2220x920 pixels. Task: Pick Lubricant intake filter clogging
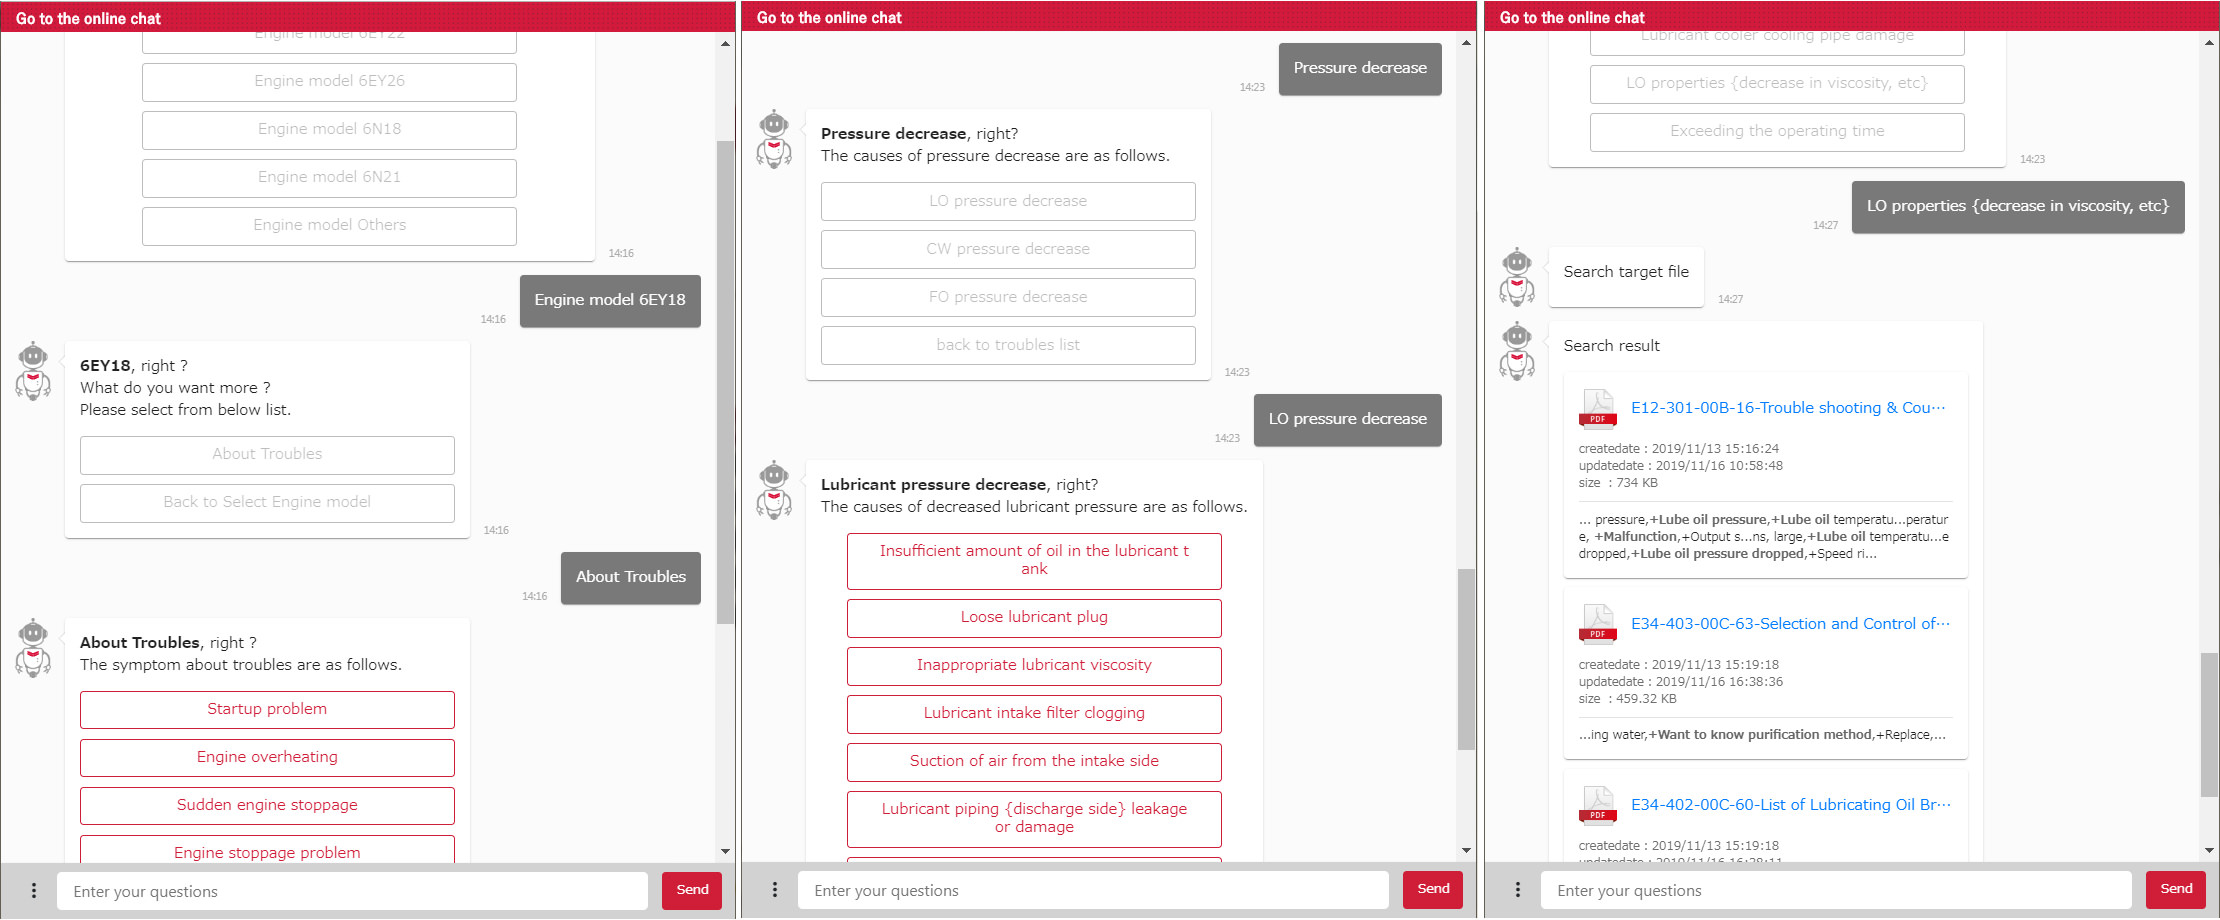click(1034, 713)
